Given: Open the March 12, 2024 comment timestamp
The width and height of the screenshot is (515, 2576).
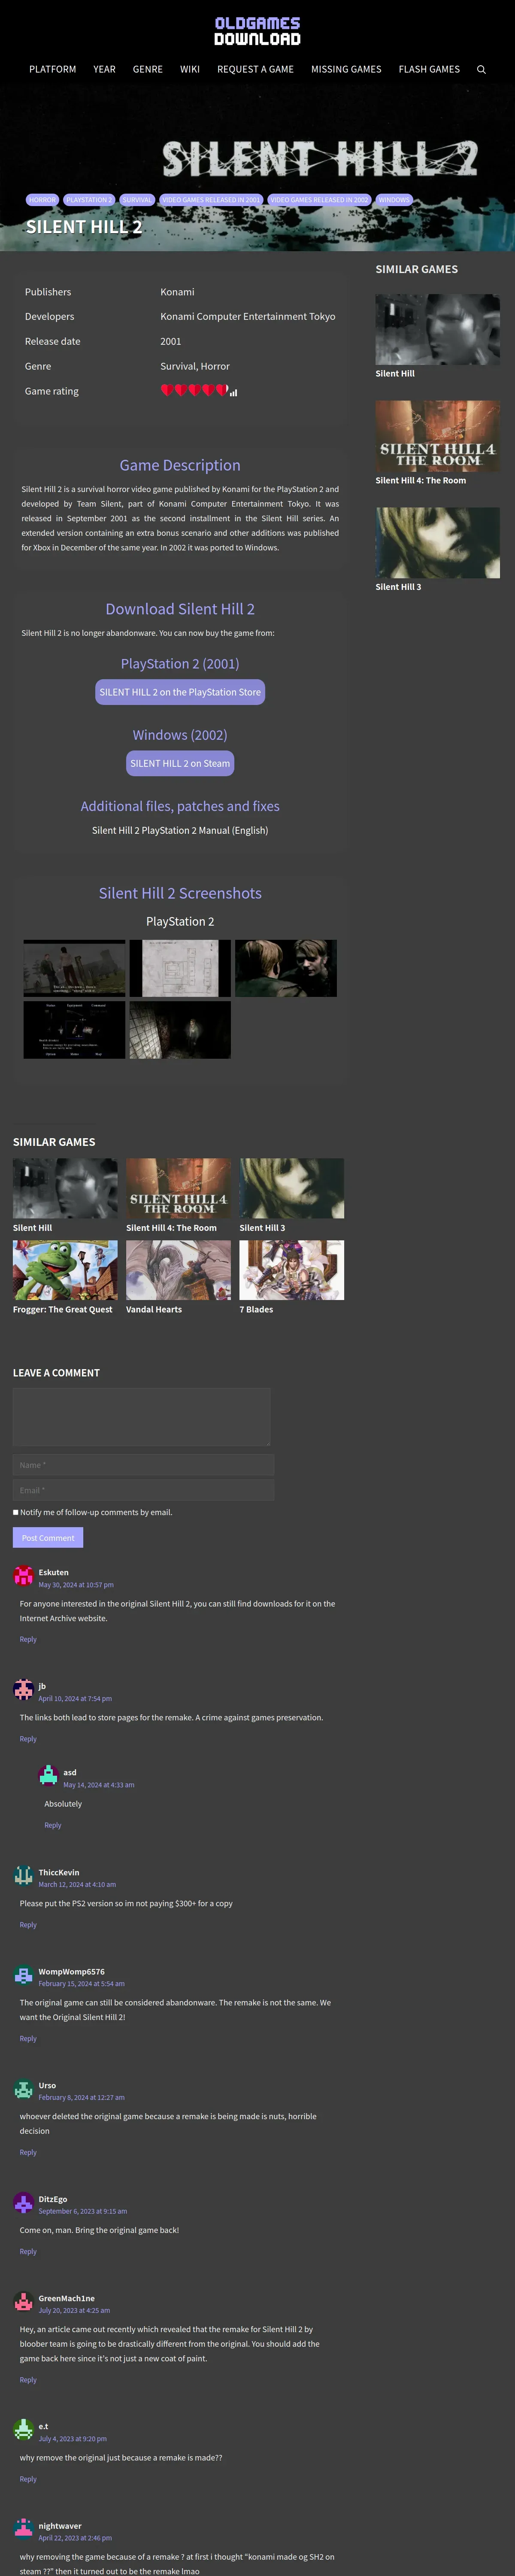Looking at the screenshot, I should pyautogui.click(x=77, y=1885).
